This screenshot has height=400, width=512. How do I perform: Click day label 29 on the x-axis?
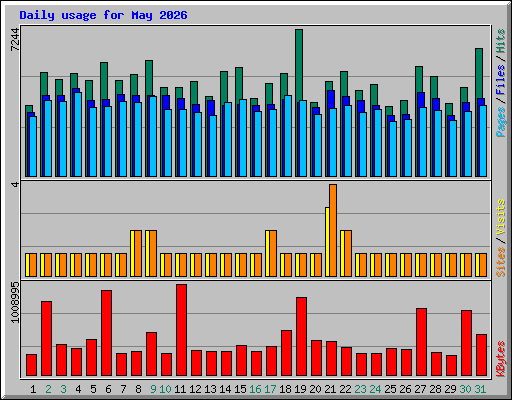click(x=450, y=389)
